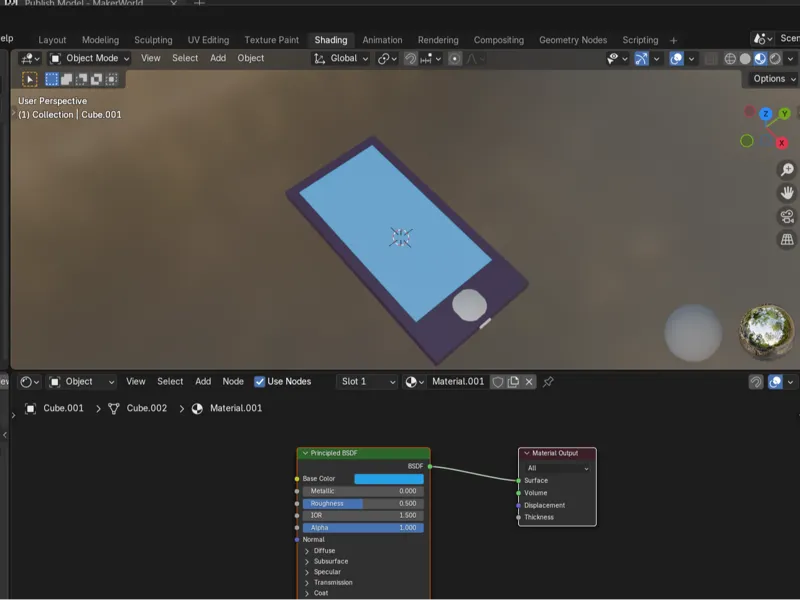Viewport: 800px width, 600px height.
Task: Select the pan hand viewport icon
Action: coord(787,193)
